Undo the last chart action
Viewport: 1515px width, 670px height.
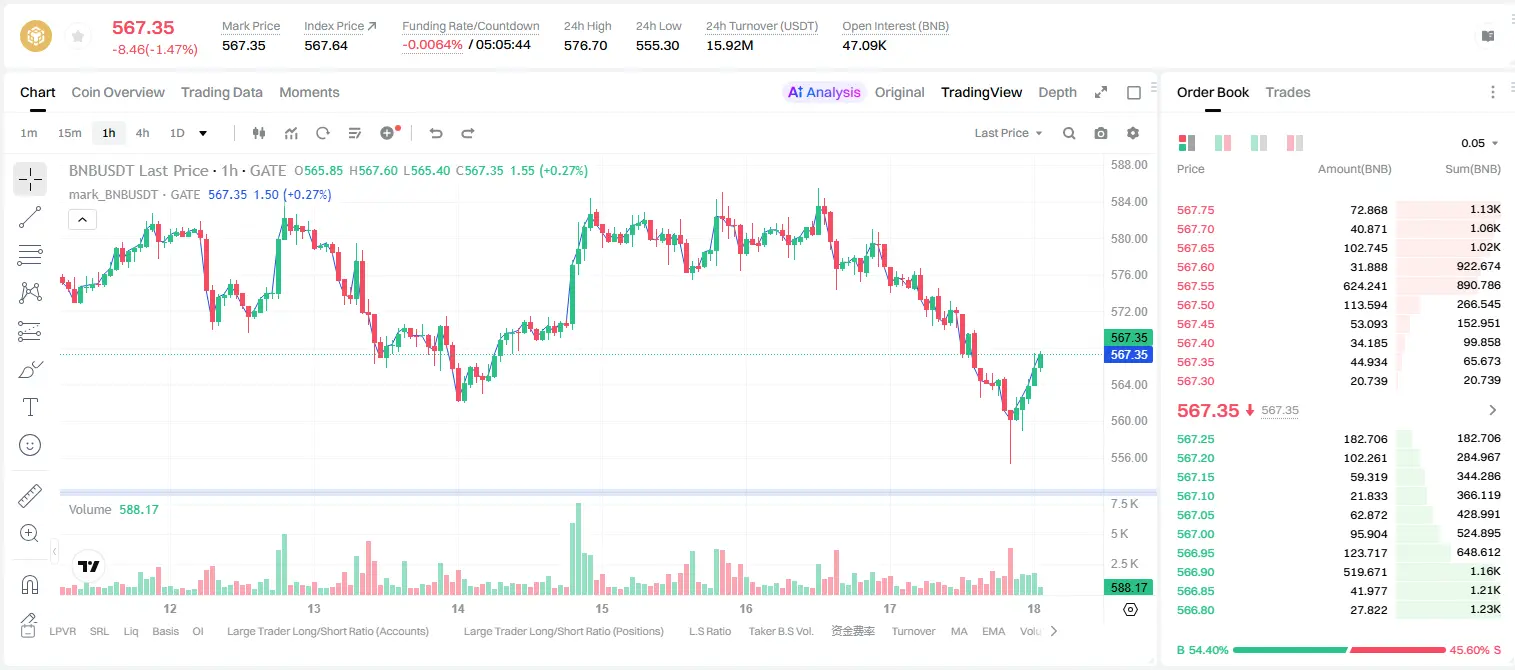pos(436,133)
